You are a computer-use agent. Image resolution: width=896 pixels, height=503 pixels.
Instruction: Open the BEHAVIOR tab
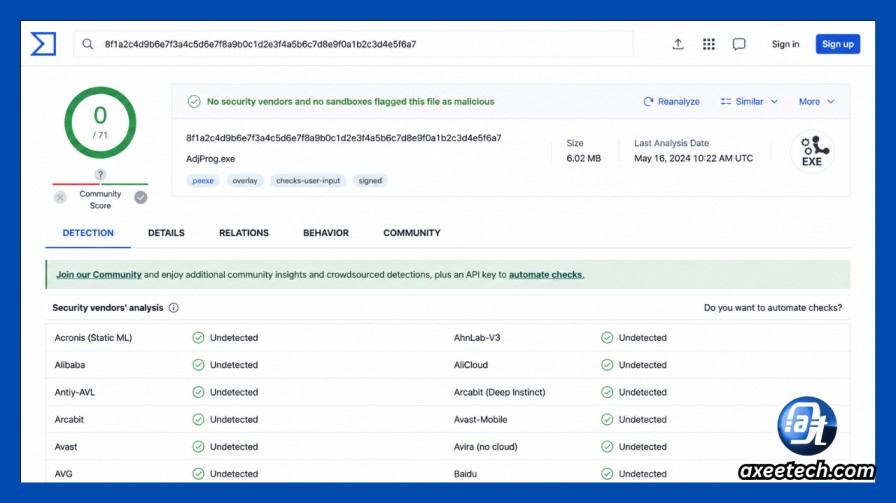click(x=326, y=233)
